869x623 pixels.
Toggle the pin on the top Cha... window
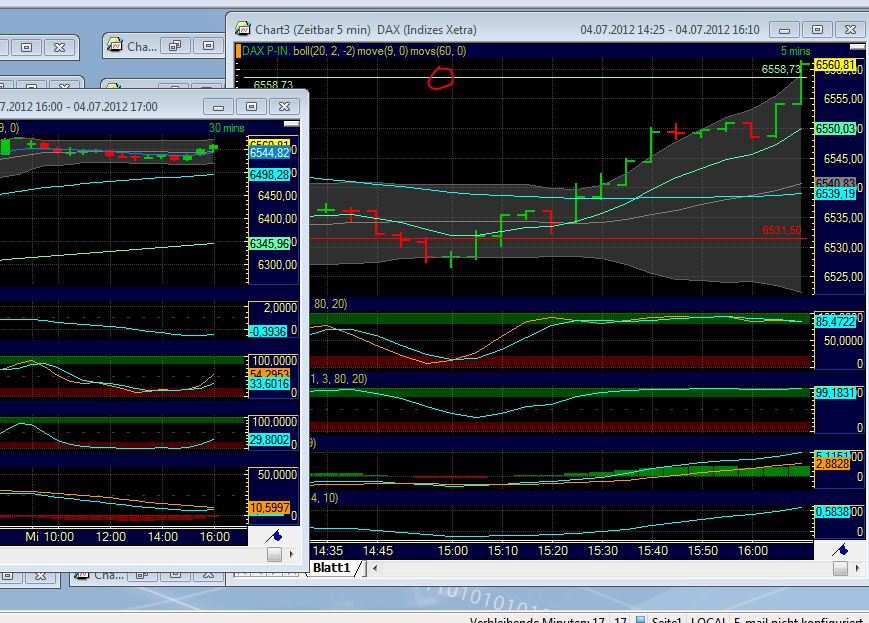click(x=176, y=45)
